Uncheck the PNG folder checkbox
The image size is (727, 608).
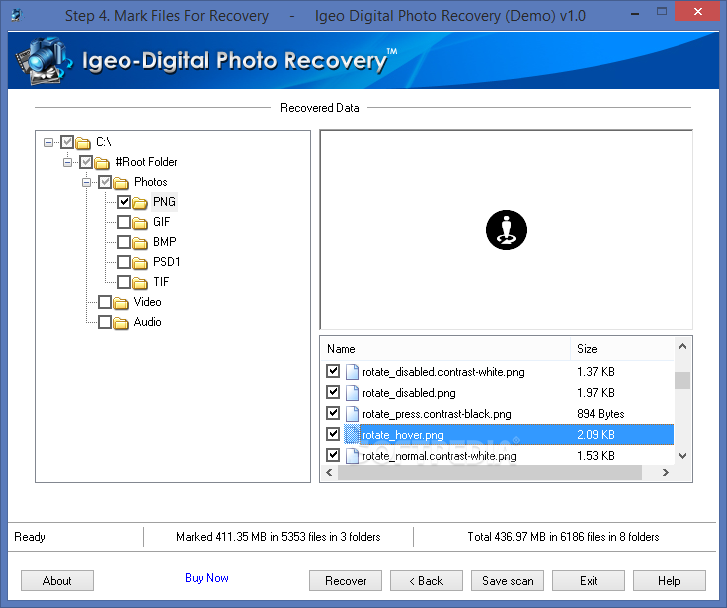coord(124,202)
